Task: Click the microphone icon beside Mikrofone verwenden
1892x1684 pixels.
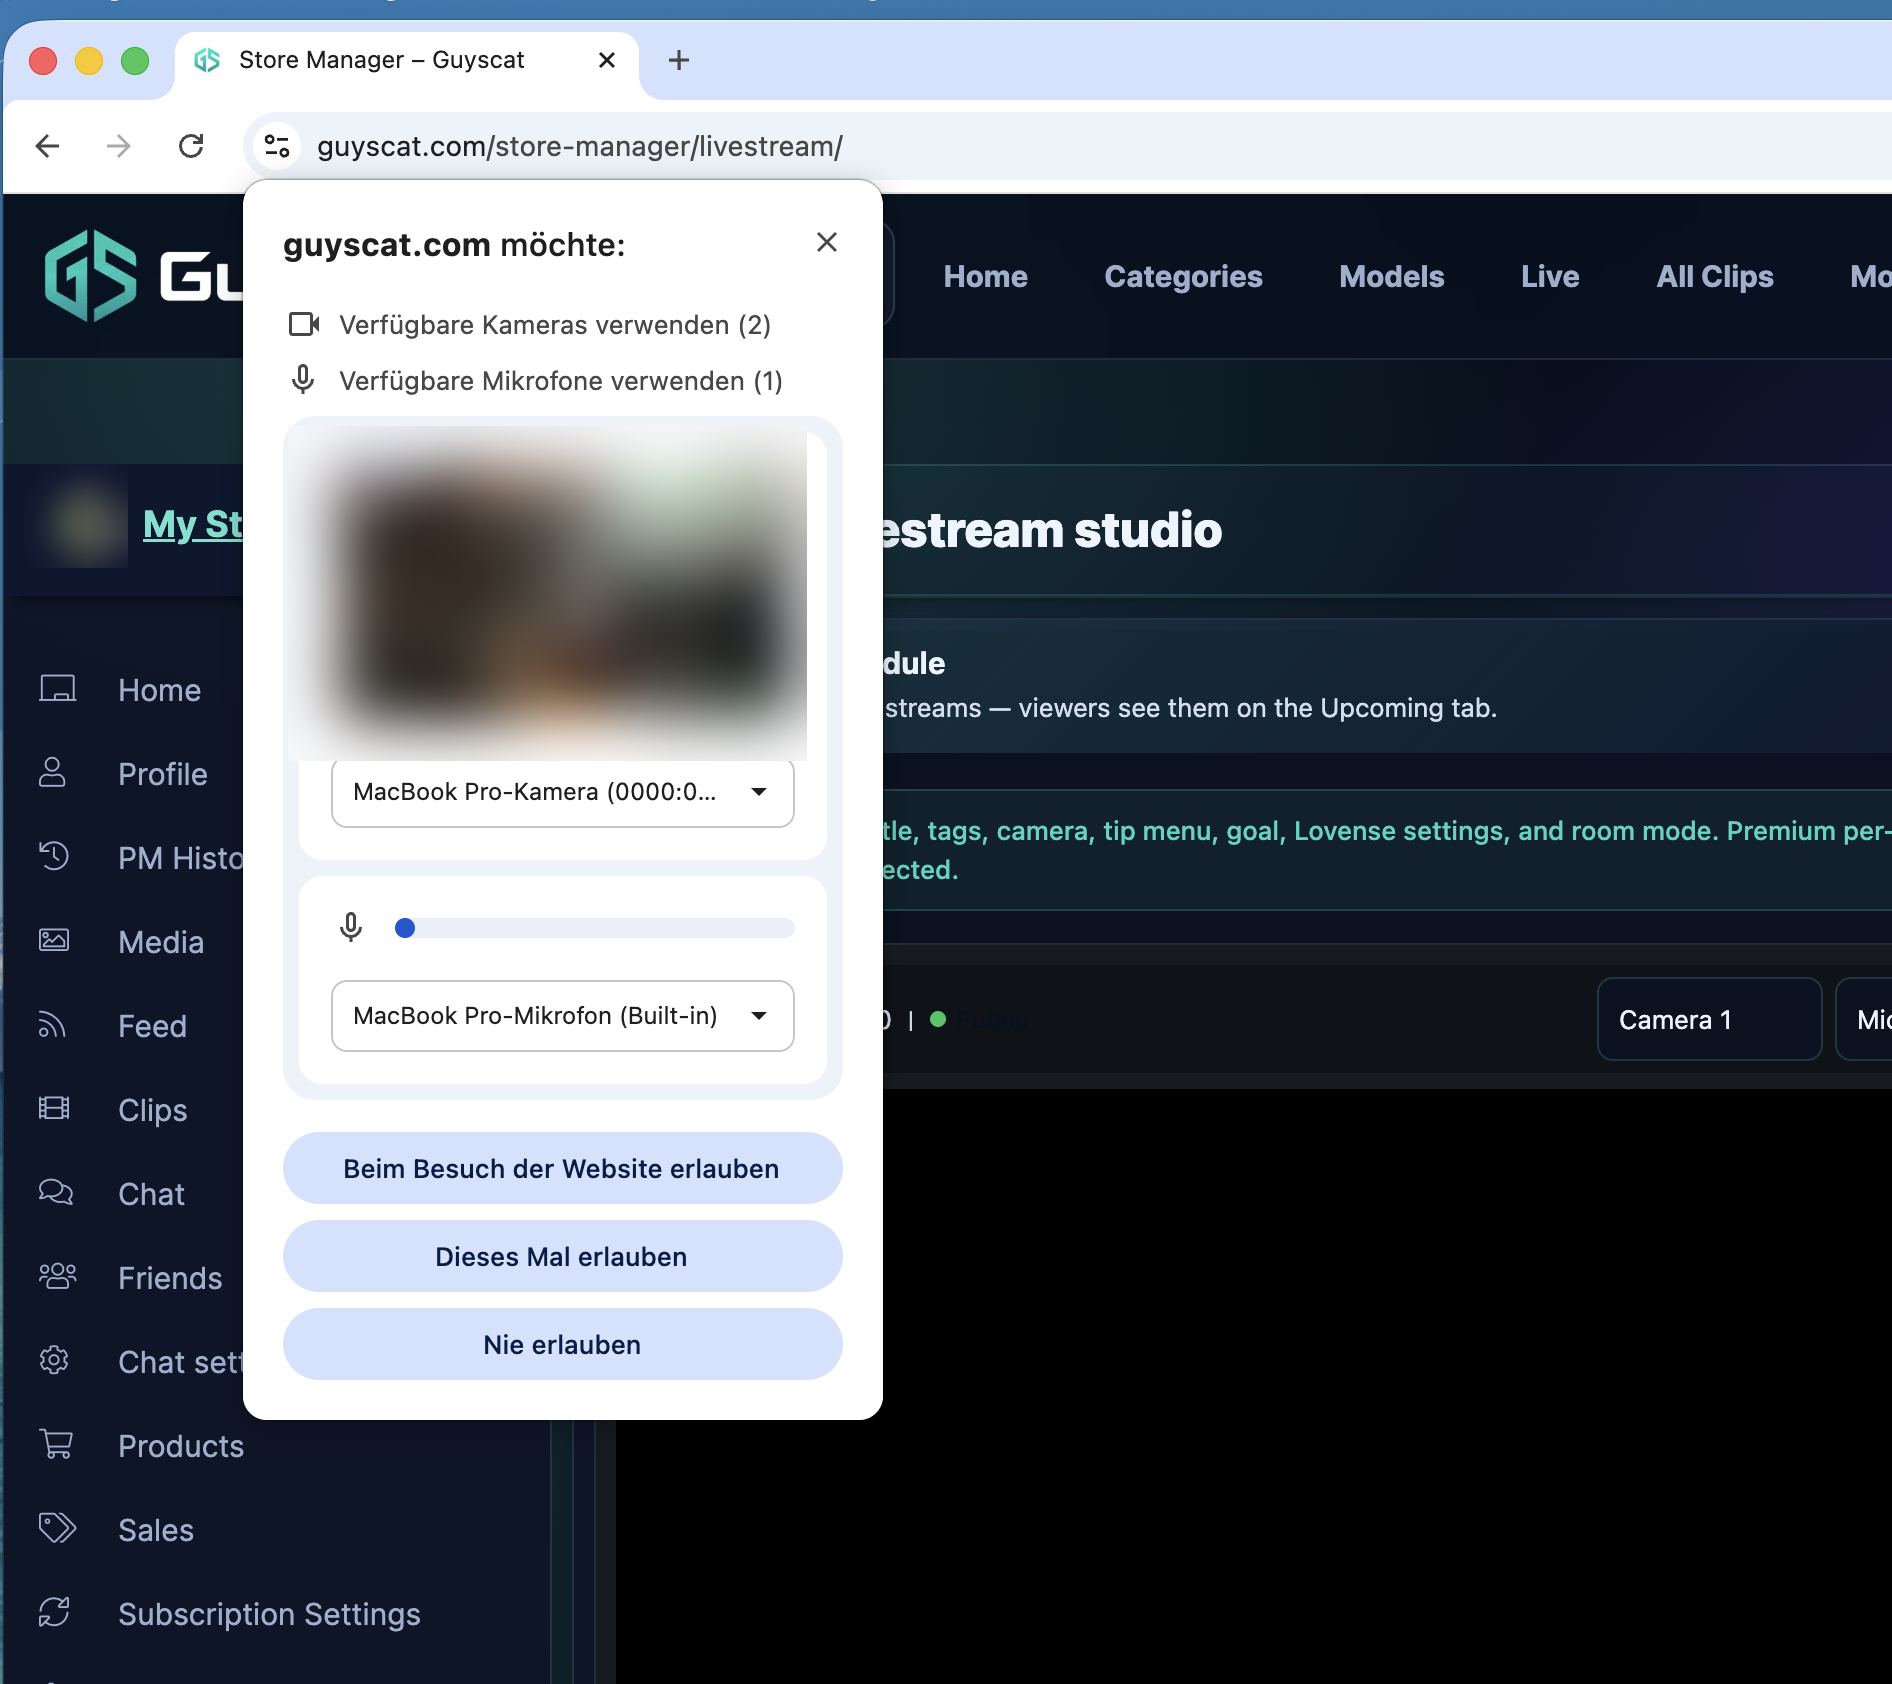Action: pos(303,380)
